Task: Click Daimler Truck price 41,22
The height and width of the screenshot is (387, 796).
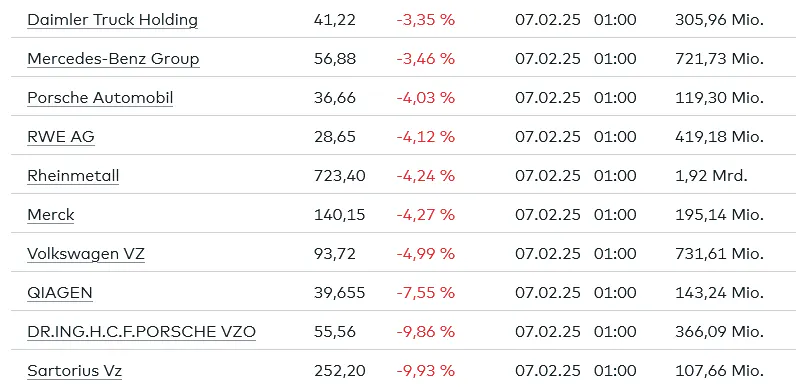Action: coord(335,20)
